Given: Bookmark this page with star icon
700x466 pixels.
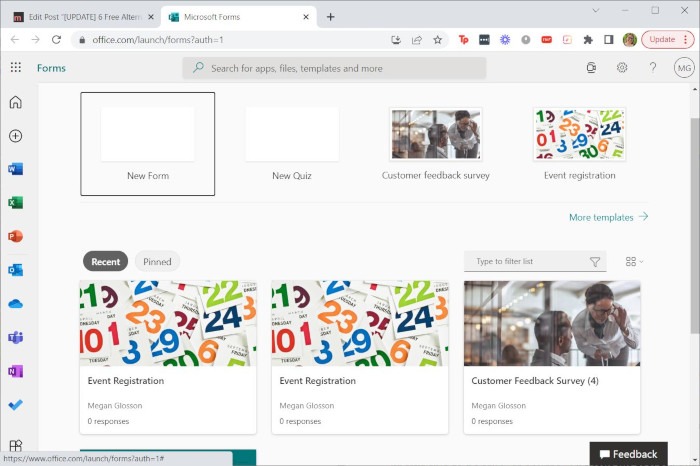Looking at the screenshot, I should 438,40.
